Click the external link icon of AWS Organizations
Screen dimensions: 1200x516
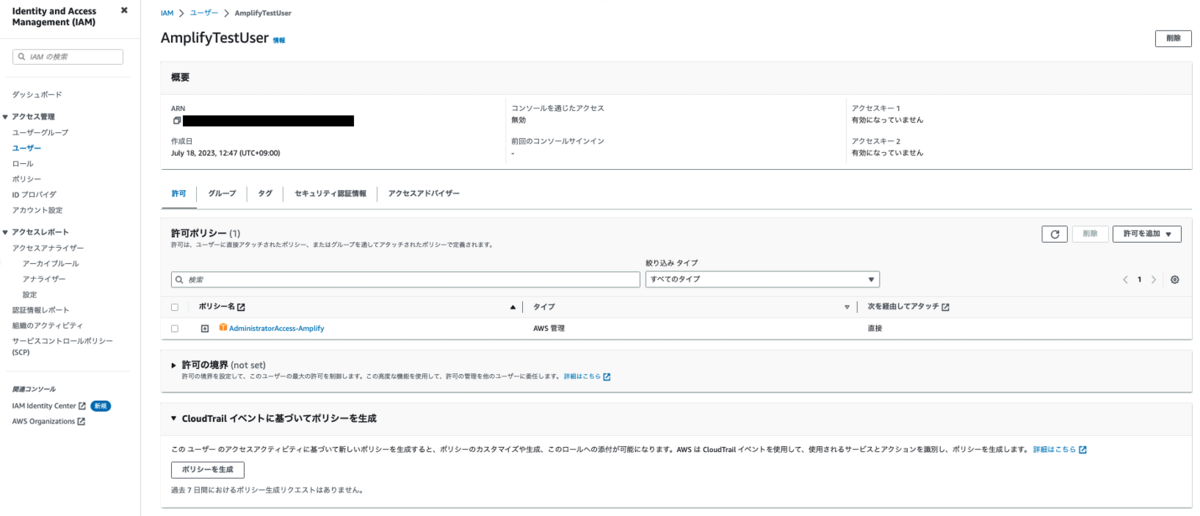click(x=81, y=421)
